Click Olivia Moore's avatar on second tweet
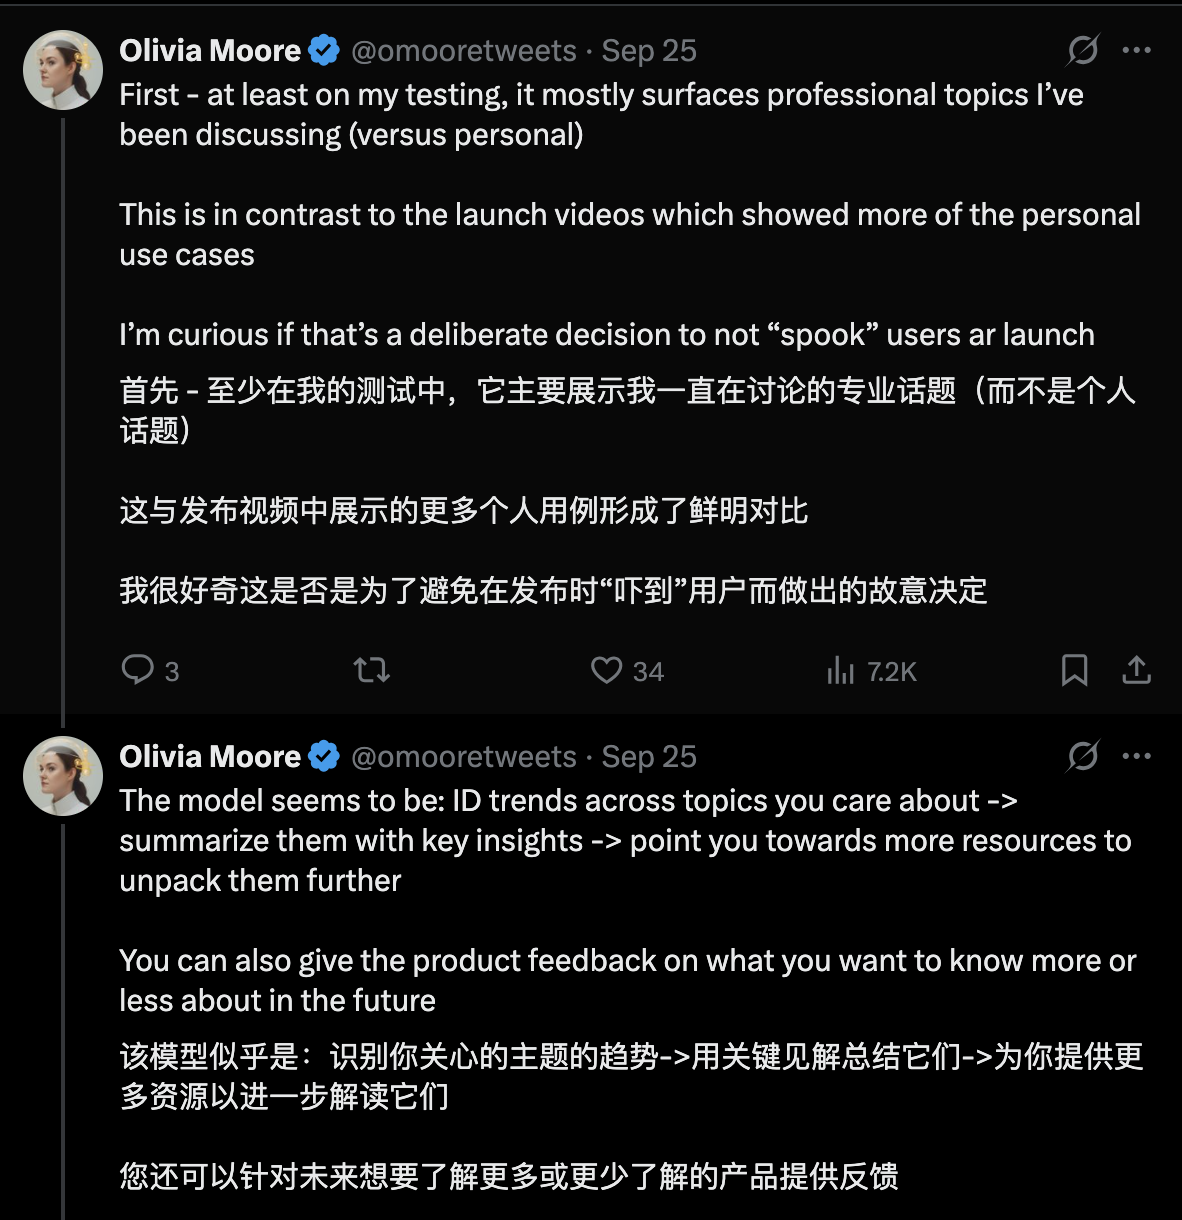This screenshot has width=1182, height=1220. coord(63,776)
